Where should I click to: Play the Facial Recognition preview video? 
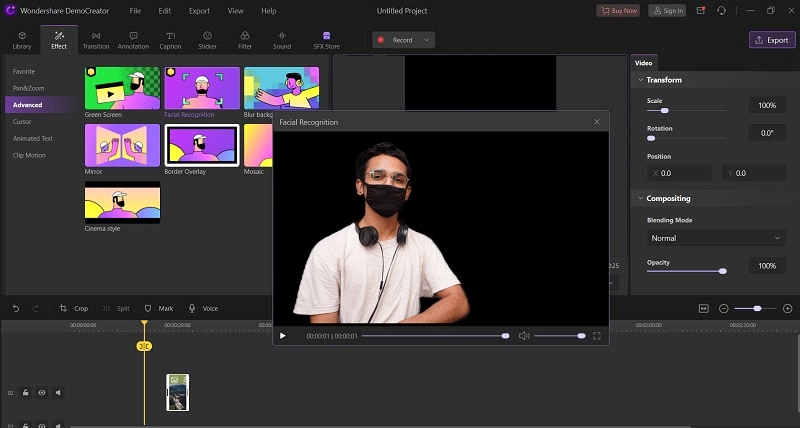[x=283, y=336]
